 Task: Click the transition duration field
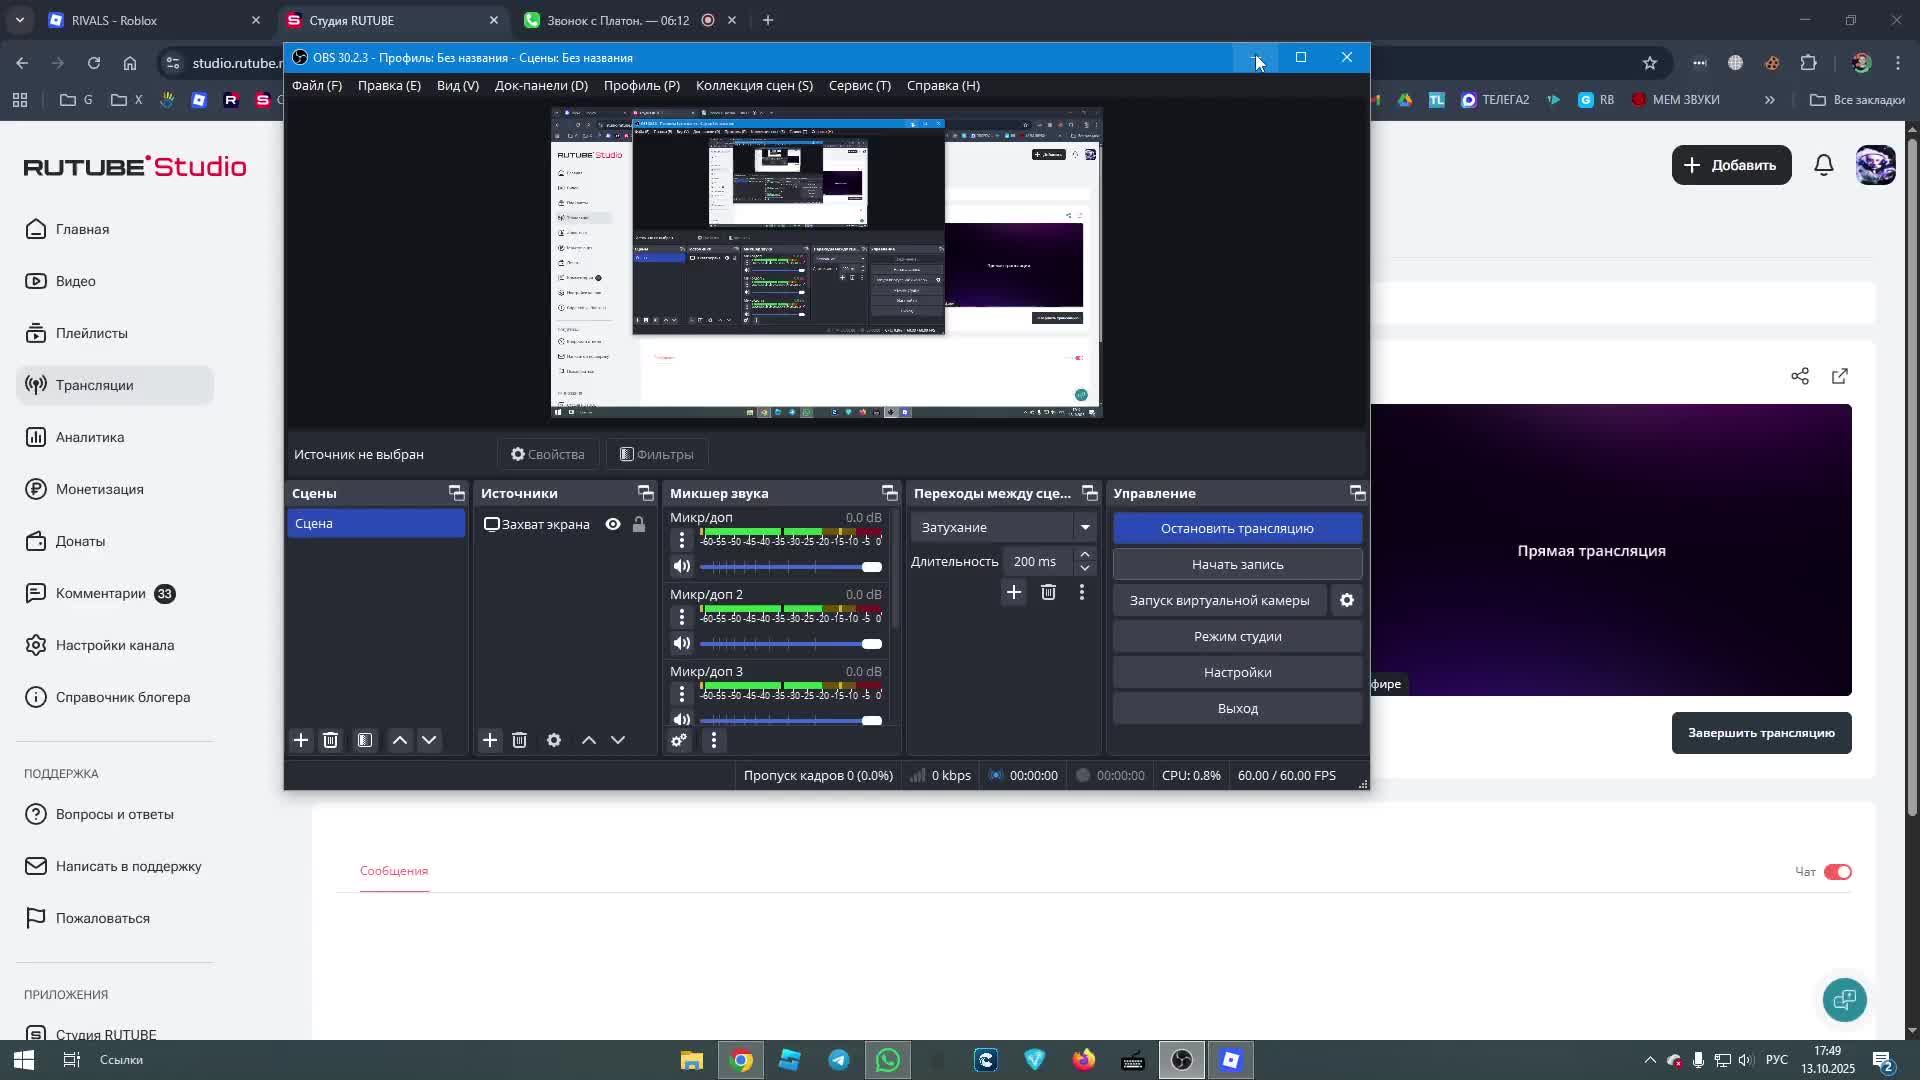coord(1038,561)
